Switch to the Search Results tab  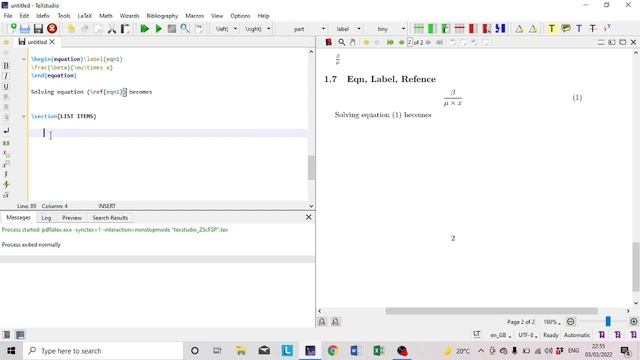110,218
